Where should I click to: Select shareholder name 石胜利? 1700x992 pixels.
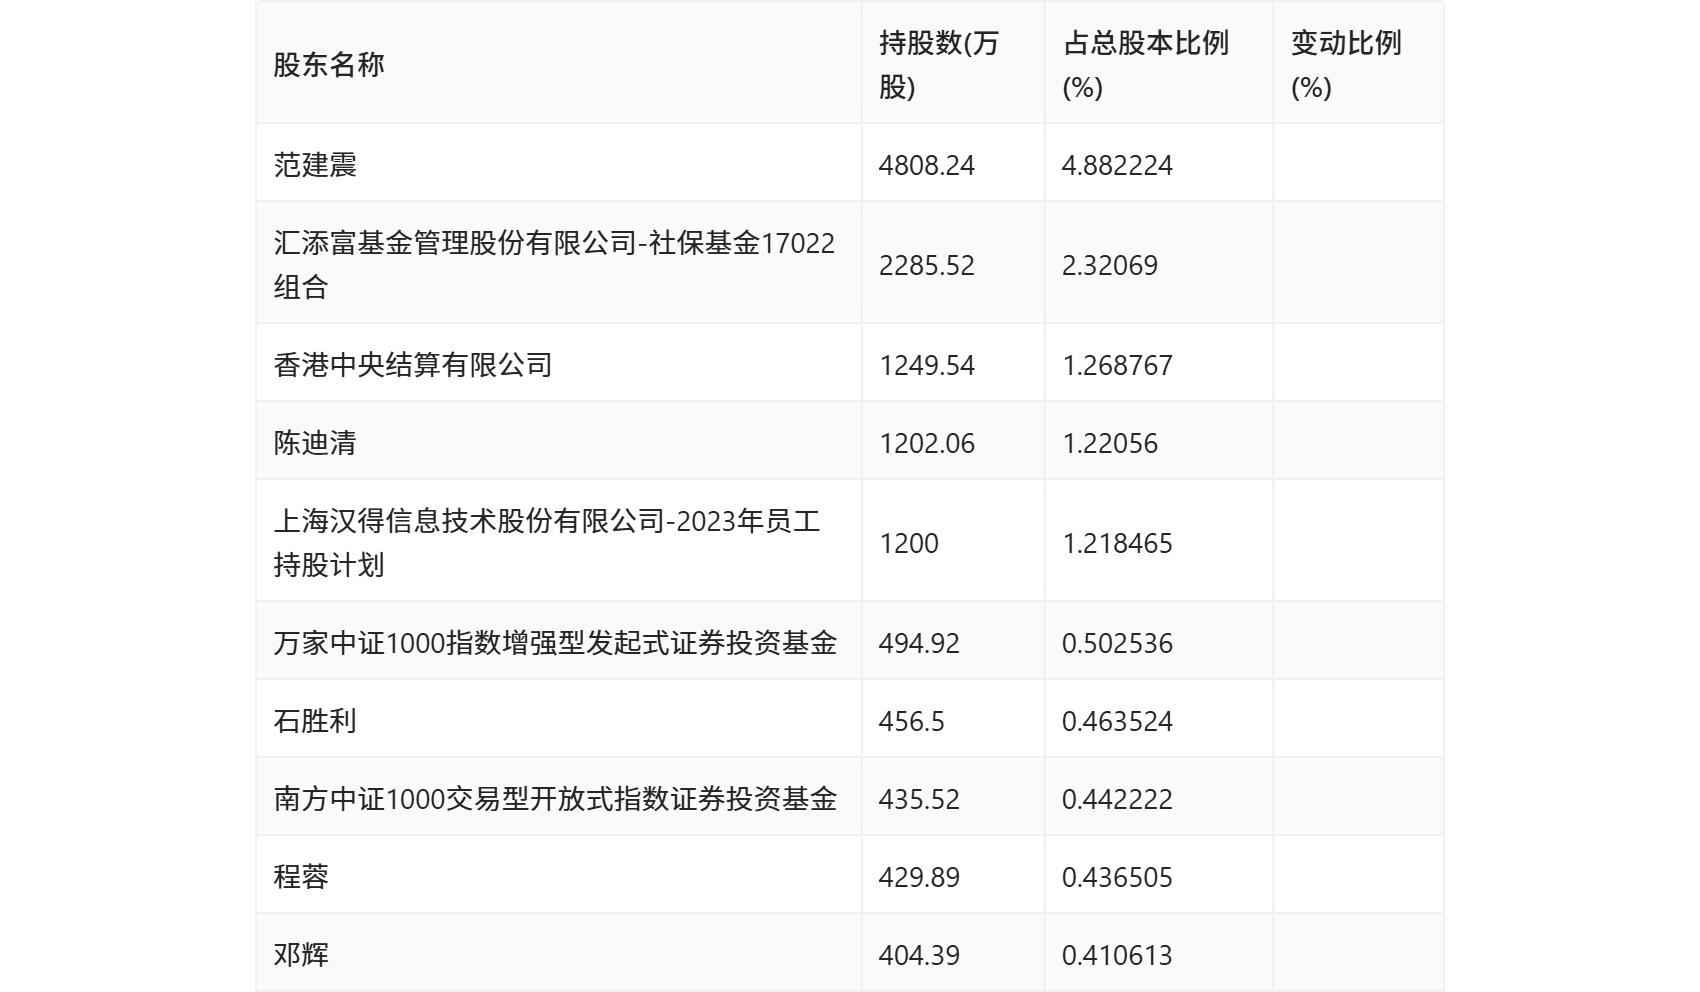coord(315,721)
